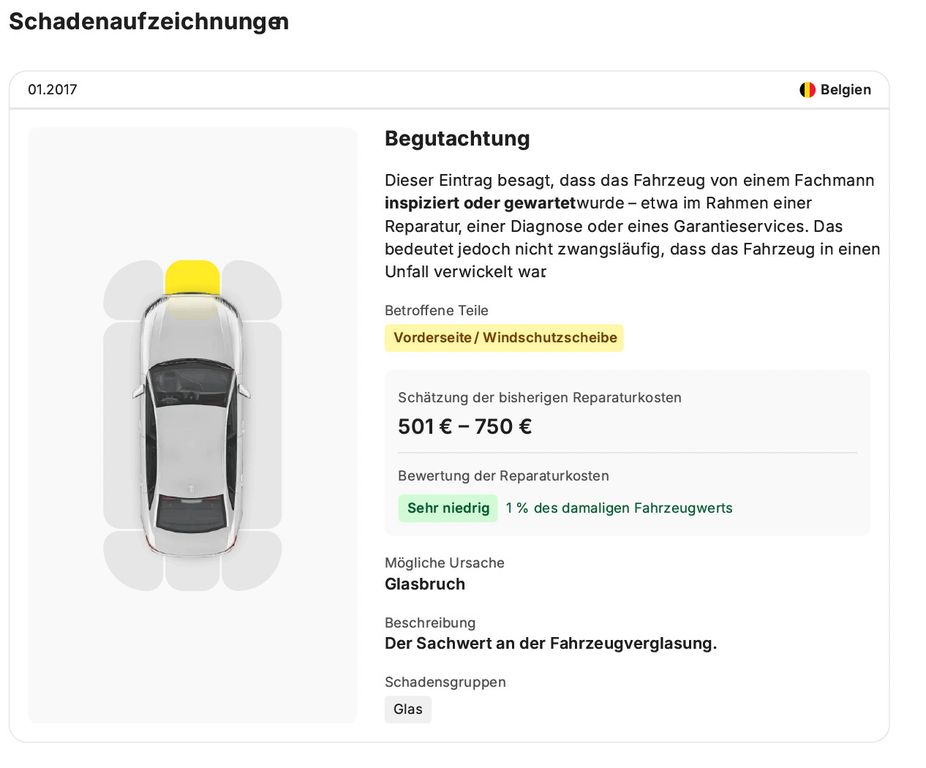
Task: Click the Begutachtung heading
Action: pyautogui.click(x=457, y=139)
